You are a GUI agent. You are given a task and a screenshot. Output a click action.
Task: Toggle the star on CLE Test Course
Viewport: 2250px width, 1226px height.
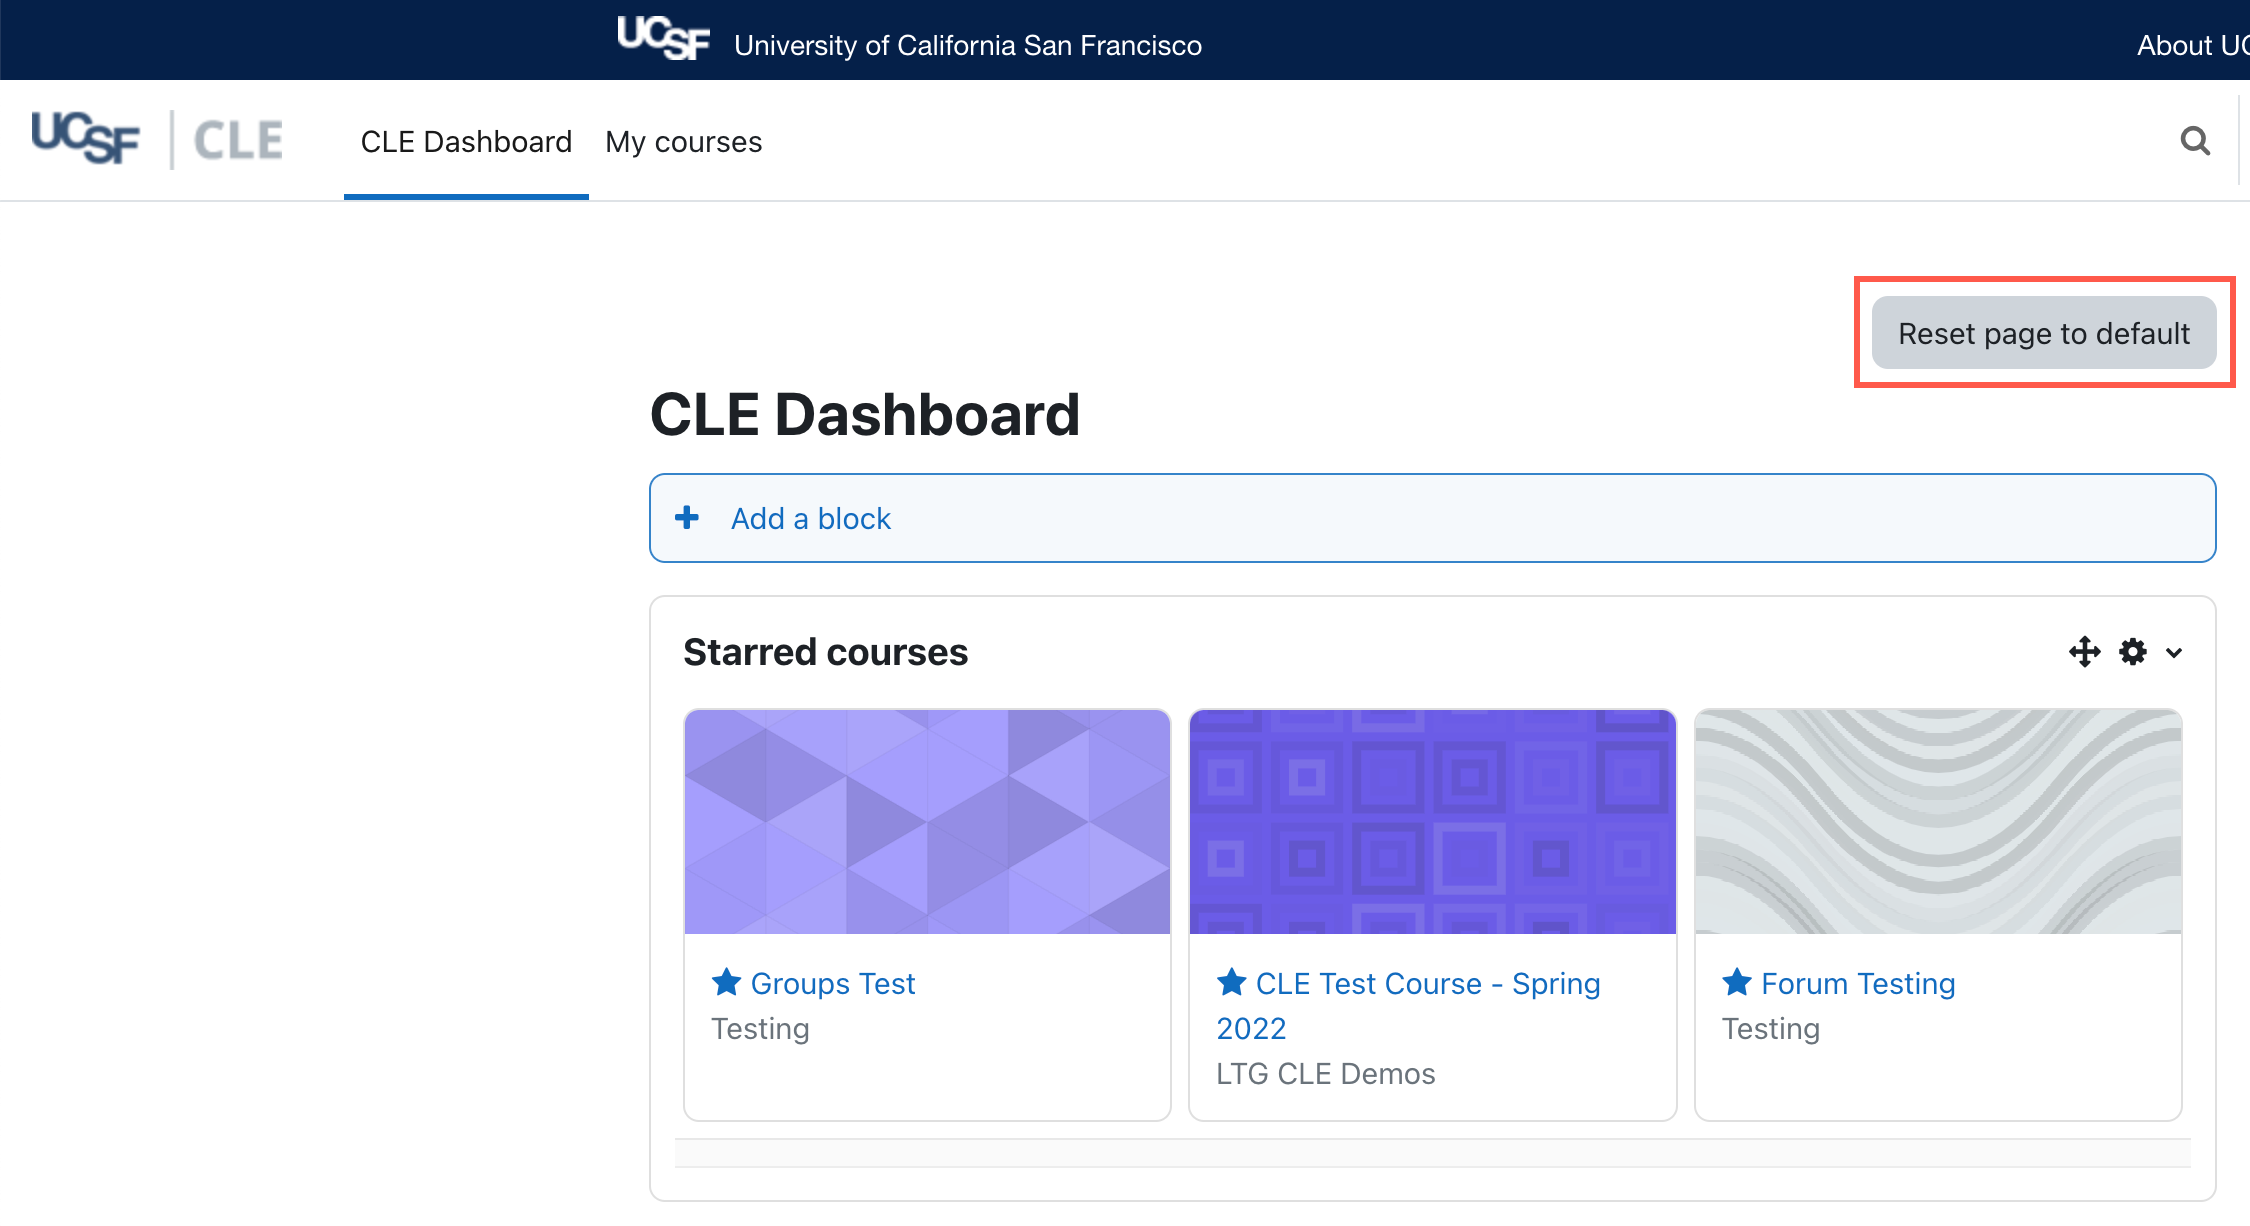pos(1231,982)
